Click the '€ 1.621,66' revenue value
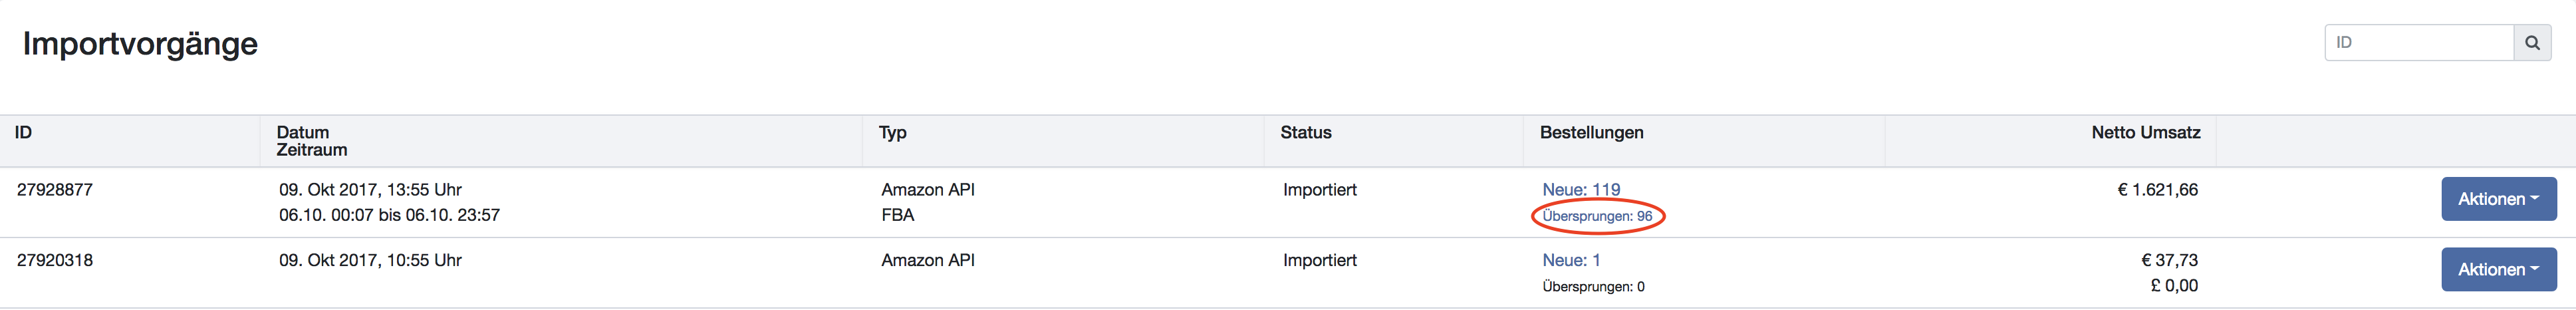 (2157, 190)
